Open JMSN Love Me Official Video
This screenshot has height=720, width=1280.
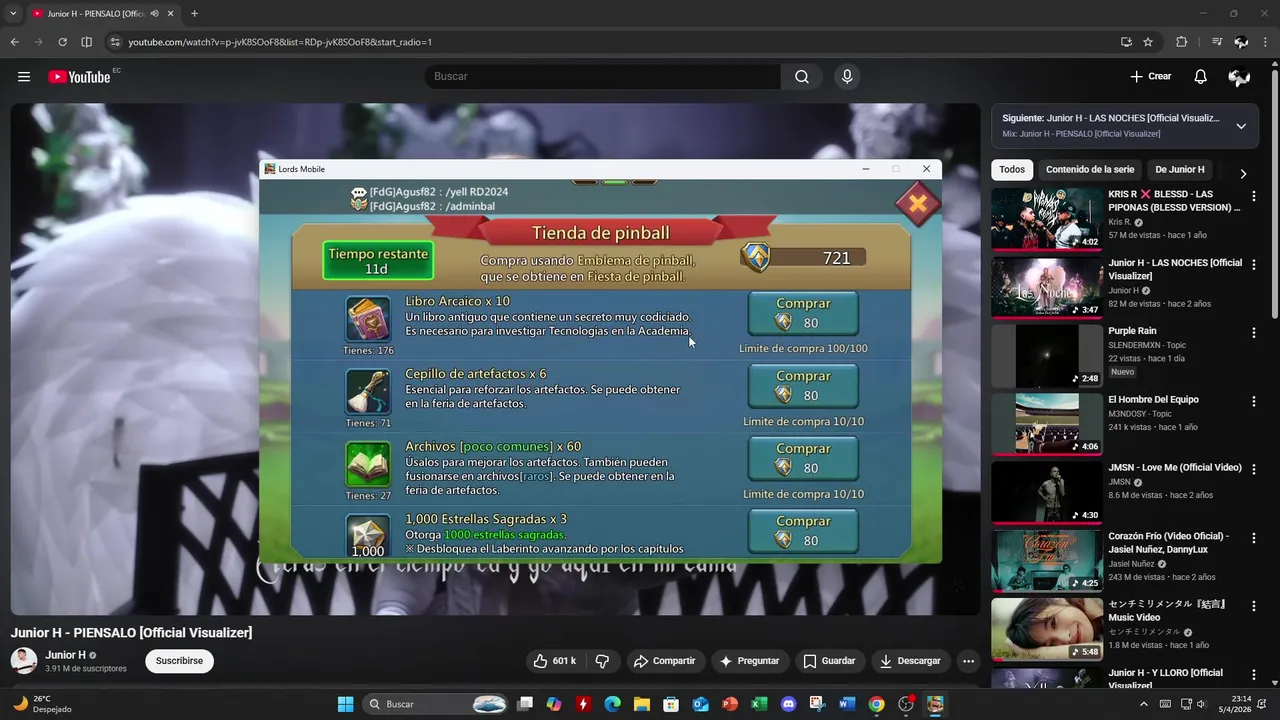pos(1047,493)
